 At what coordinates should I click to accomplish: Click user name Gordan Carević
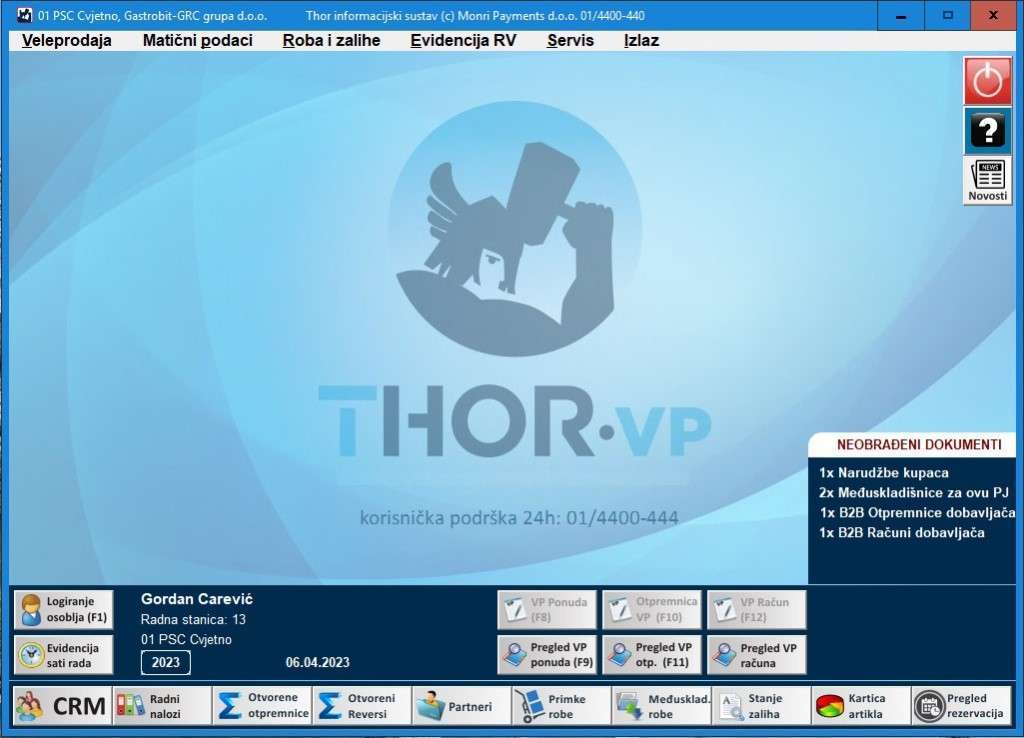(x=197, y=599)
